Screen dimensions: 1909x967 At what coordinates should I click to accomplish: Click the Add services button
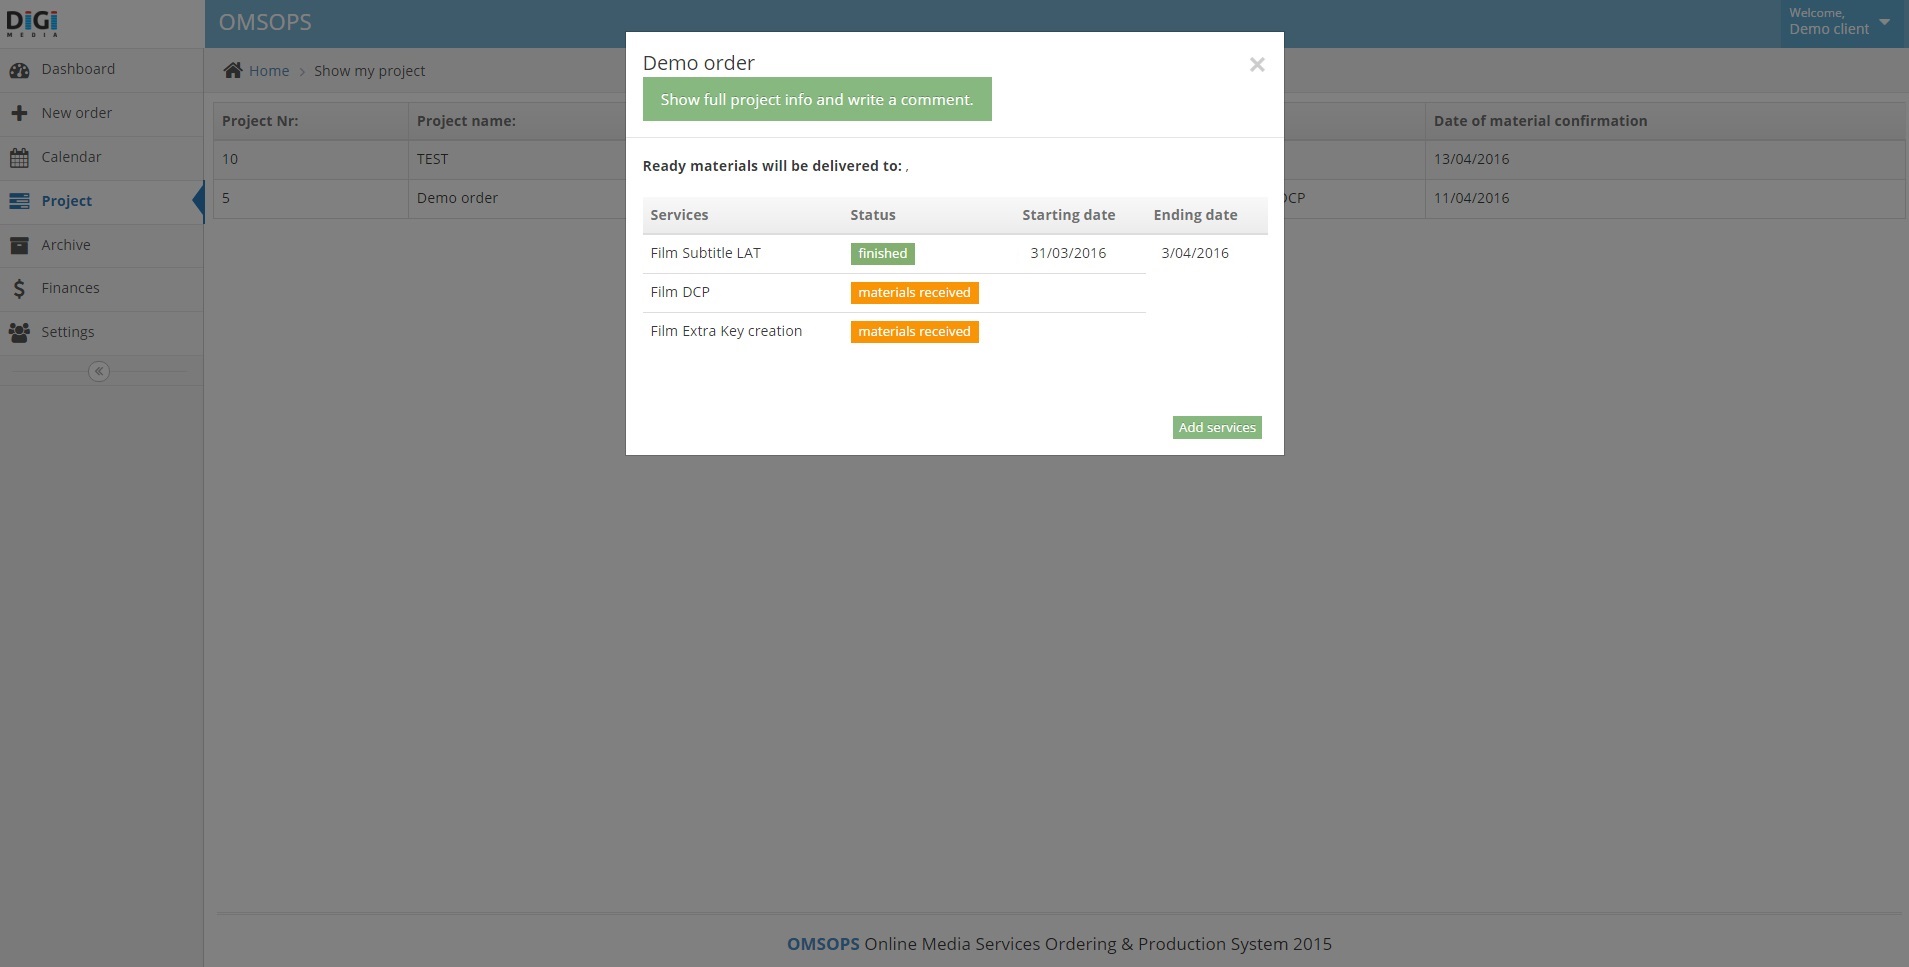pyautogui.click(x=1216, y=428)
